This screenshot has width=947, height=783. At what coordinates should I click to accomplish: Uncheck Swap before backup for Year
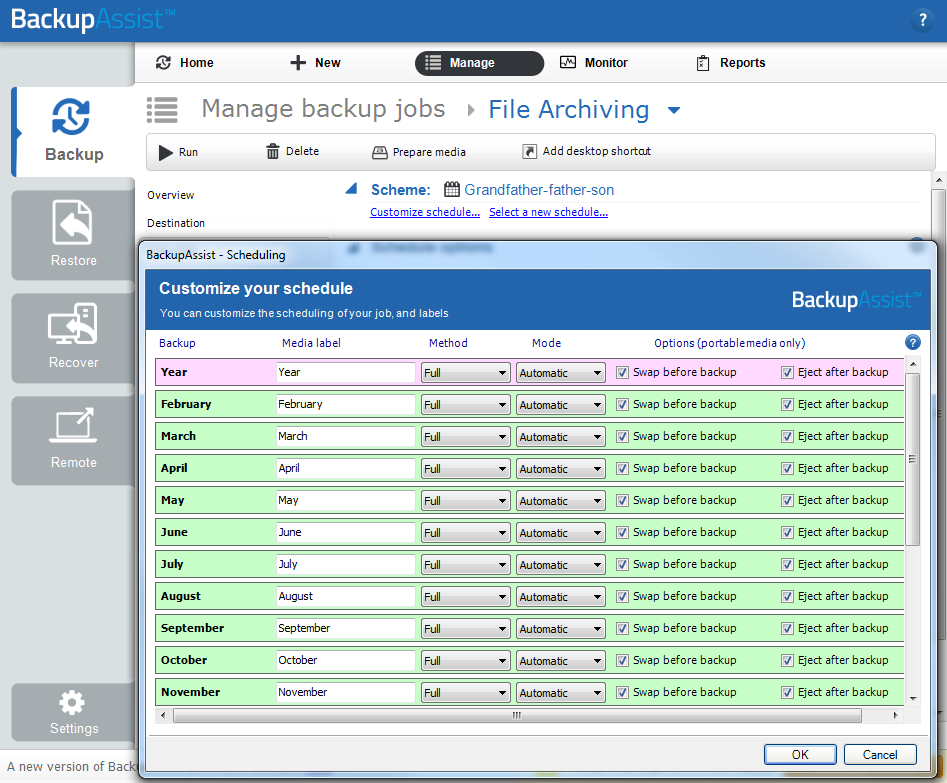pos(623,373)
